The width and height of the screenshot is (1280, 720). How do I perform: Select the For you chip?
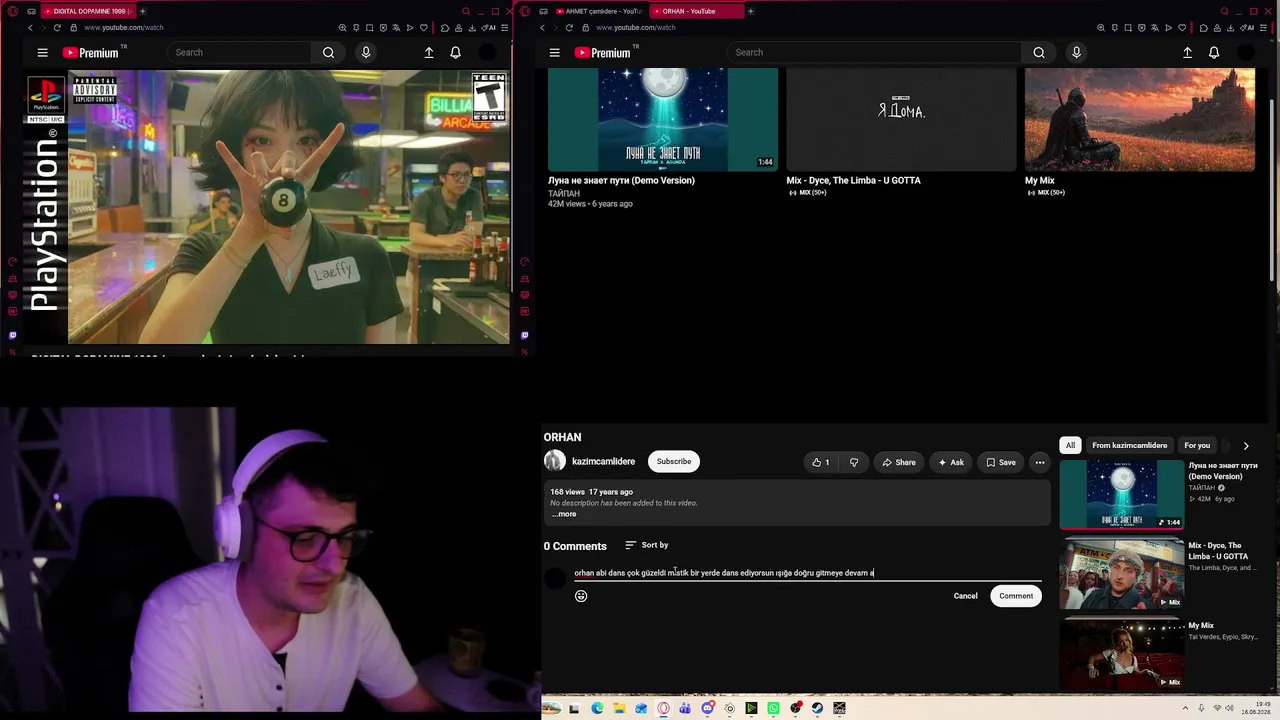[x=1197, y=446]
